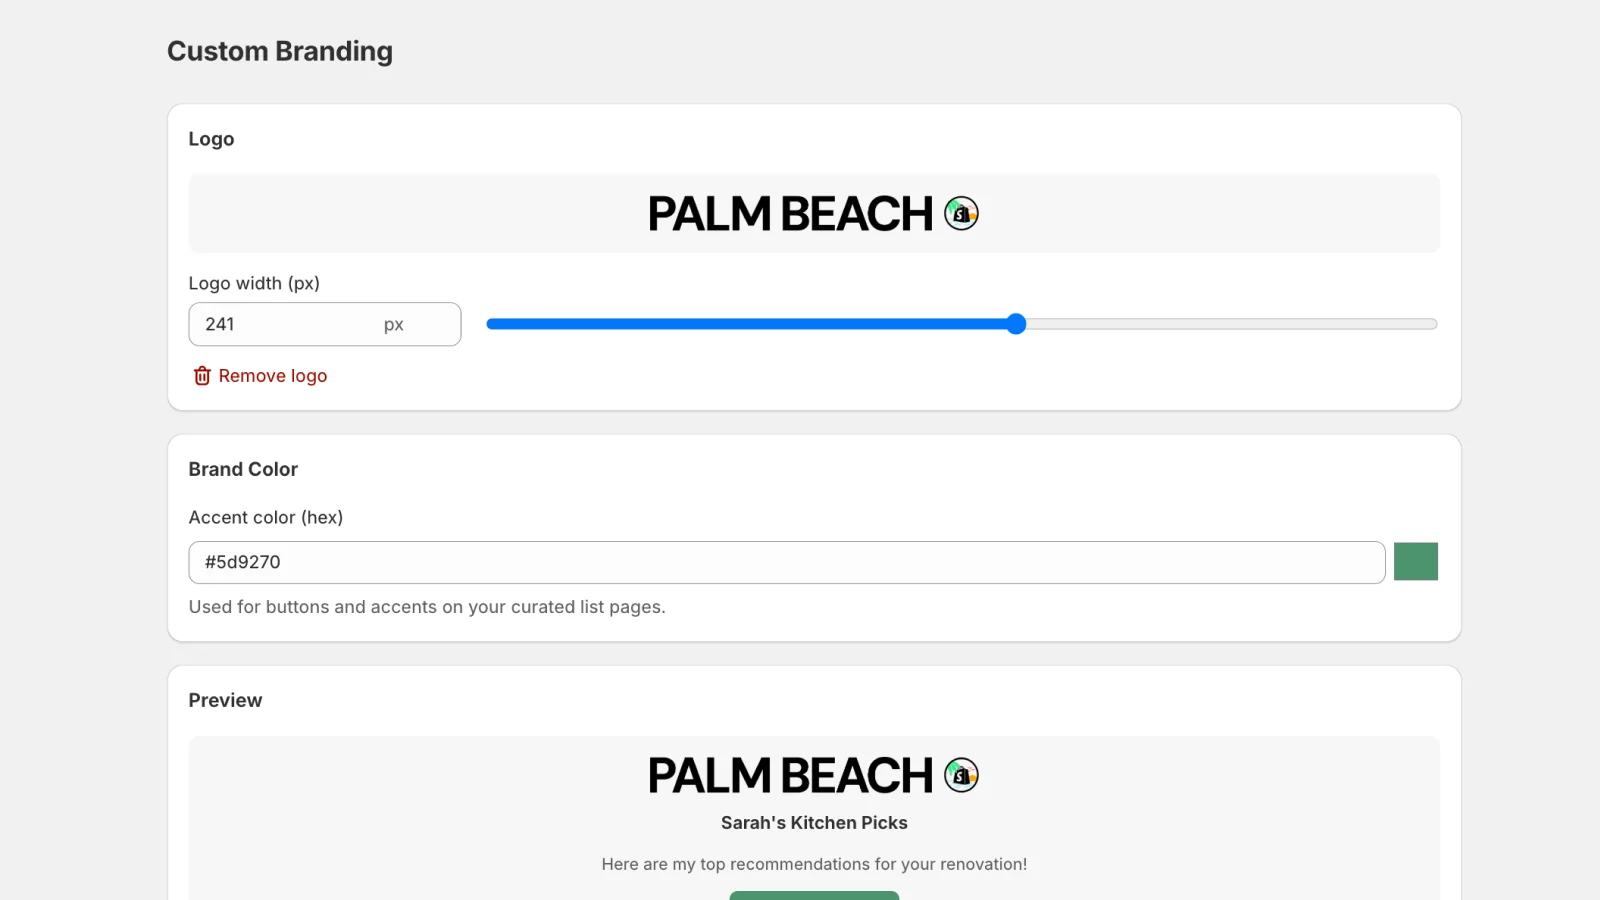Image resolution: width=1600 pixels, height=900 pixels.
Task: Click the PALM BEACH wordmark in Logo card
Action: [x=790, y=214]
